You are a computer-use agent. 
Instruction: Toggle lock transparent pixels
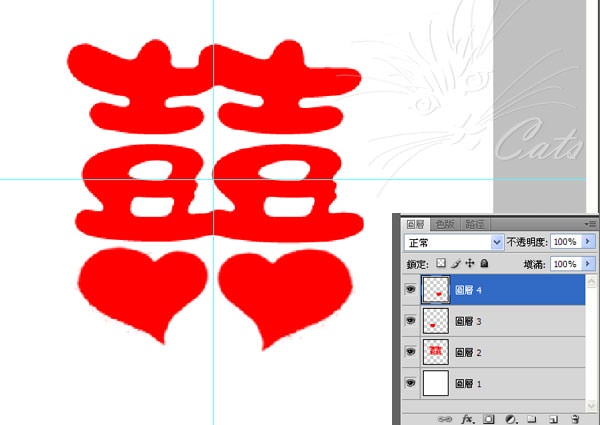click(441, 263)
